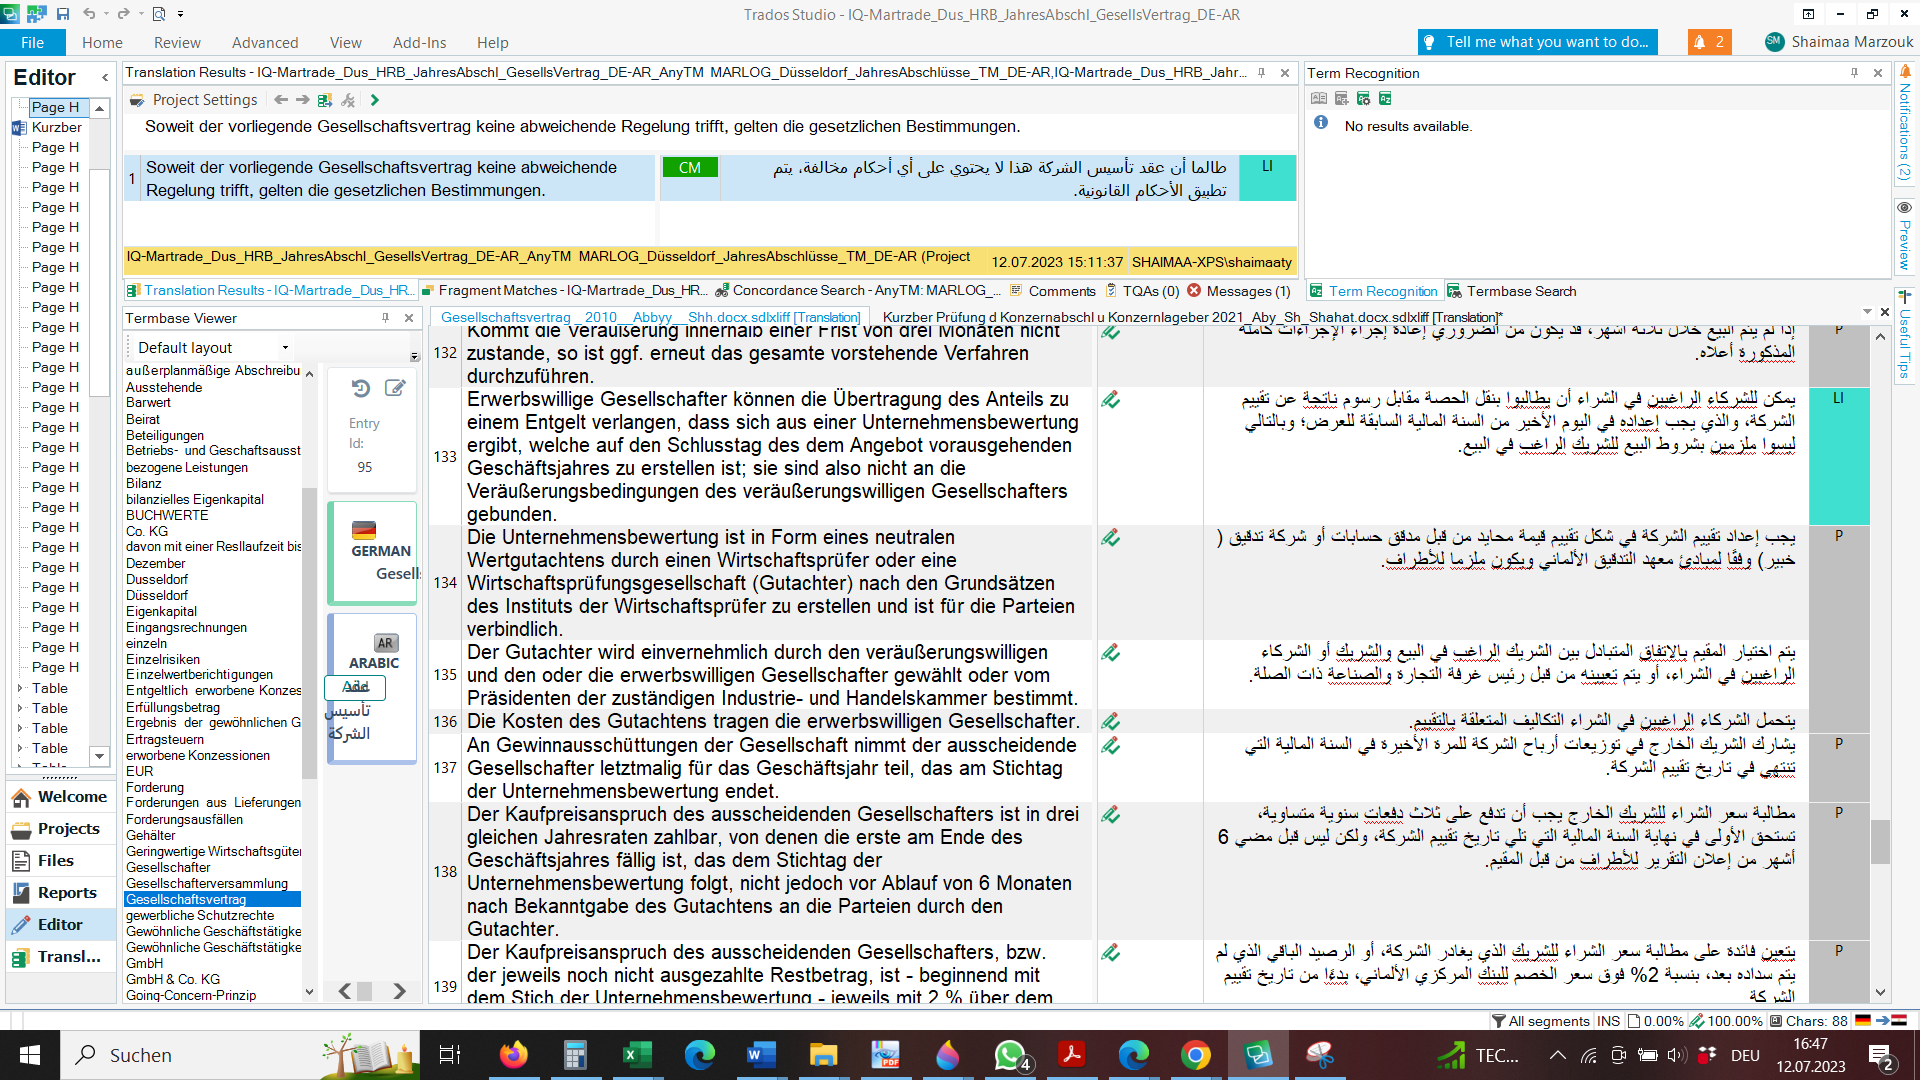
Task: Click the edit entry pencil icon
Action: pos(395,388)
